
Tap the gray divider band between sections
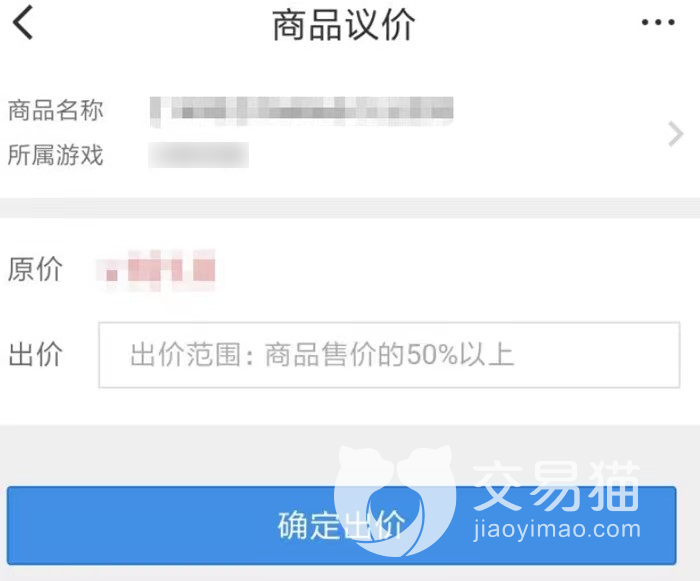click(350, 208)
